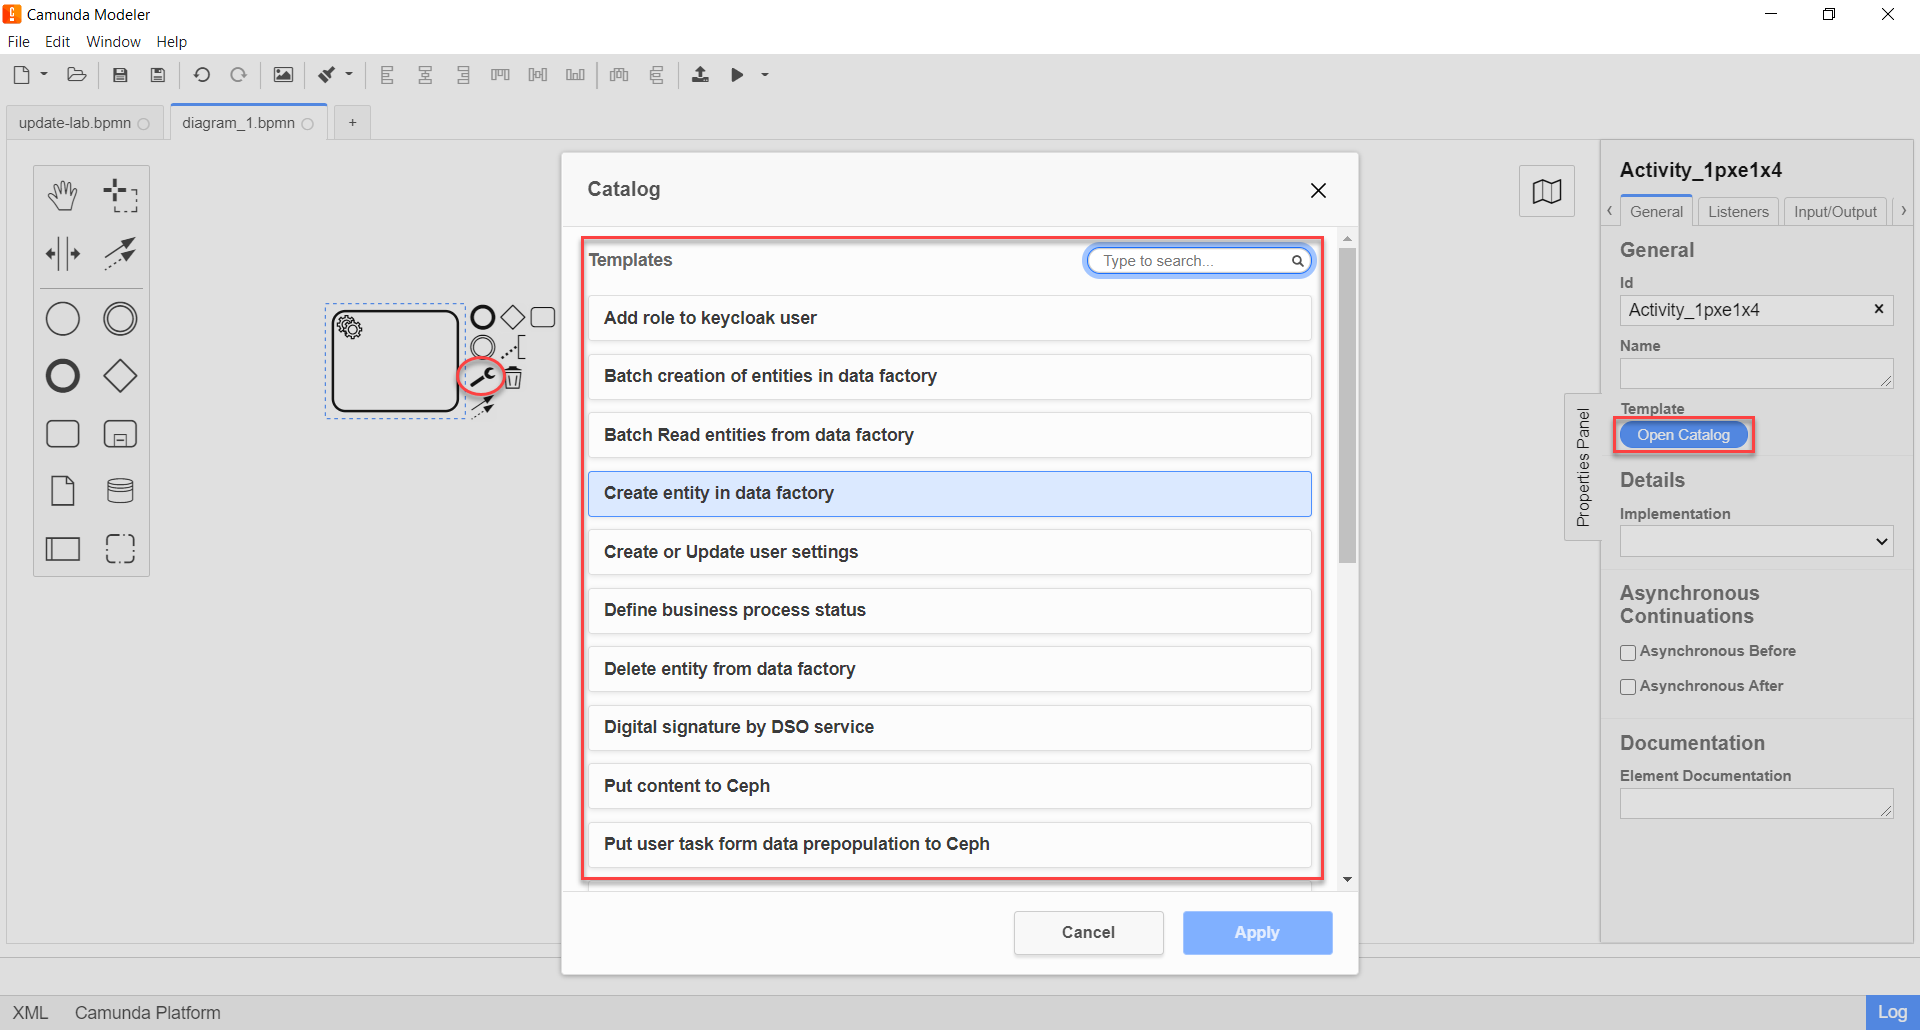
Task: Select the data store palette shape
Action: pyautogui.click(x=120, y=491)
